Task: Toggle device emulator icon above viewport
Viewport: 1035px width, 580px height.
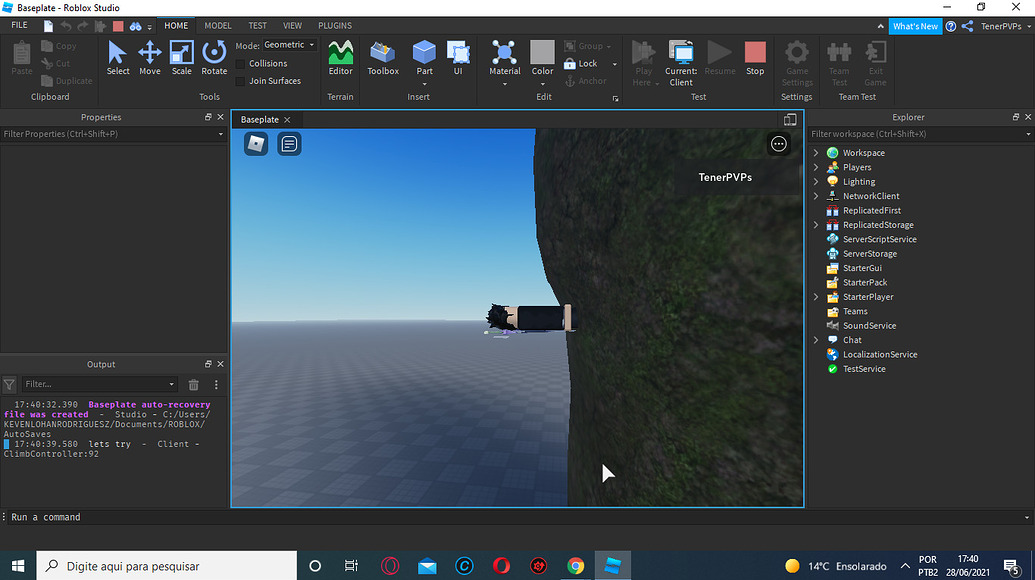Action: (x=790, y=119)
